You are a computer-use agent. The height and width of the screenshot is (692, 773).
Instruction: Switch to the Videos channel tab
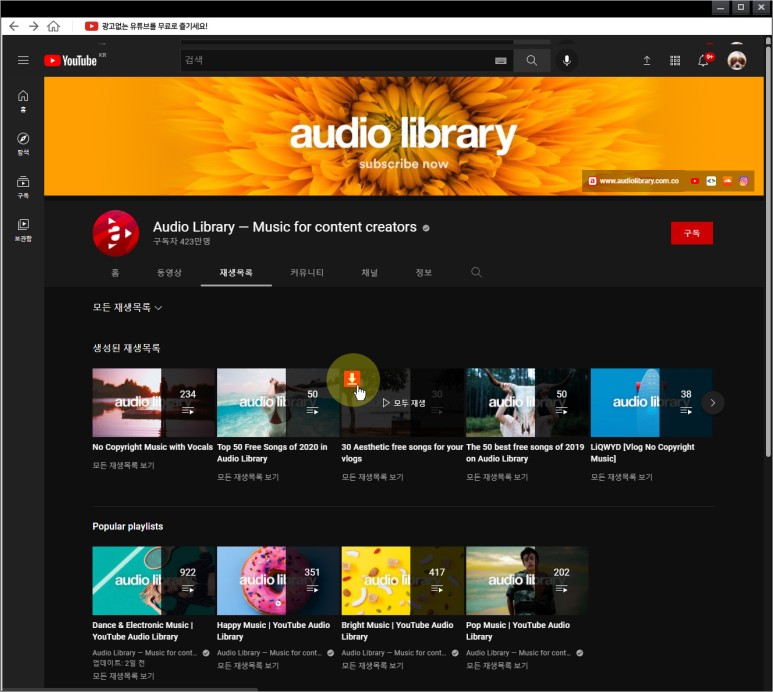169,273
